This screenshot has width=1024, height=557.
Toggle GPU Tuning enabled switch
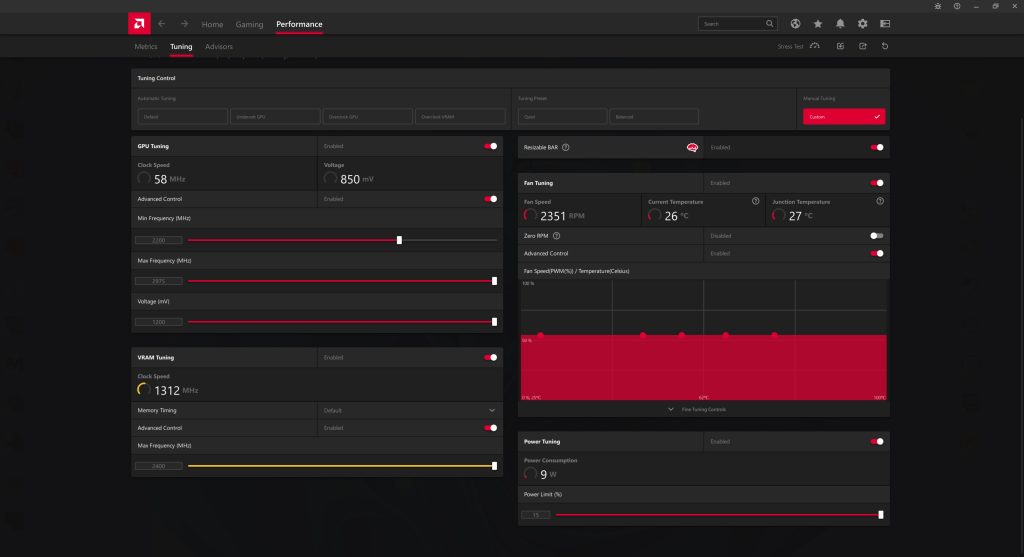tap(490, 146)
